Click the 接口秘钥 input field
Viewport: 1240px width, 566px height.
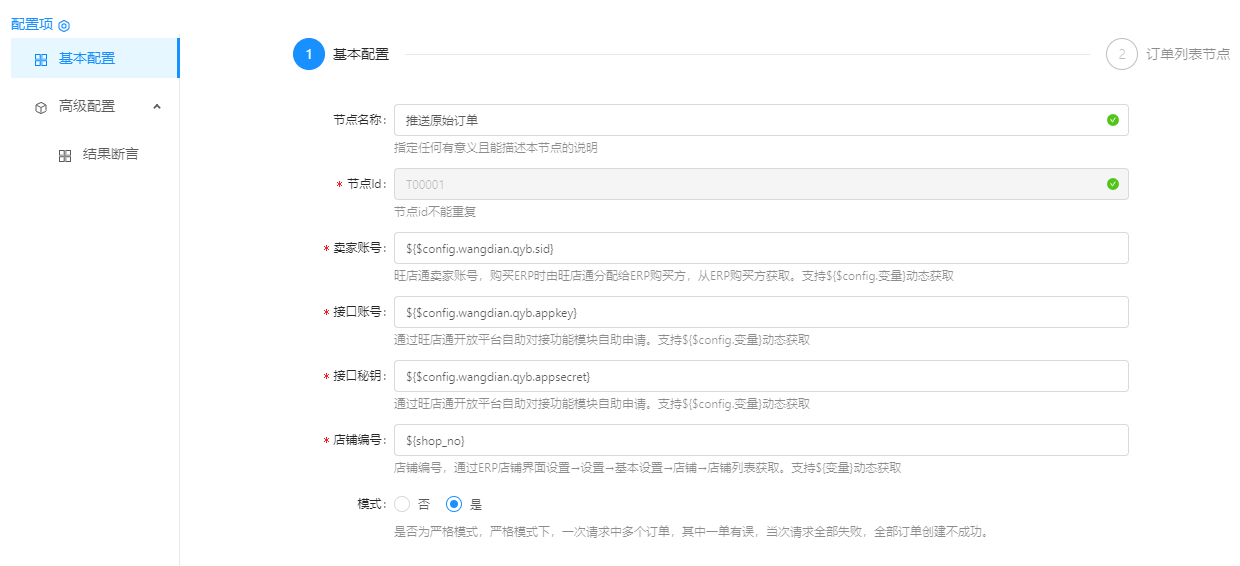click(x=760, y=376)
